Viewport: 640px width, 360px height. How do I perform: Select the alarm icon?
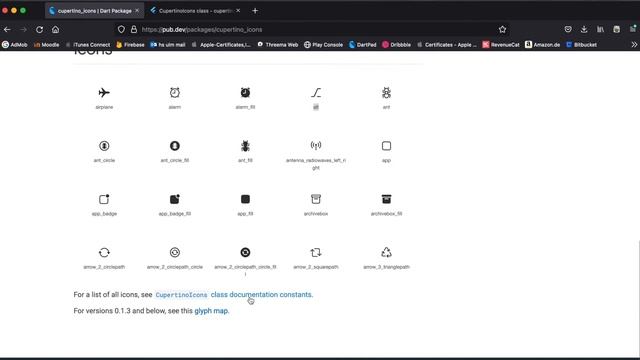[x=175, y=93]
